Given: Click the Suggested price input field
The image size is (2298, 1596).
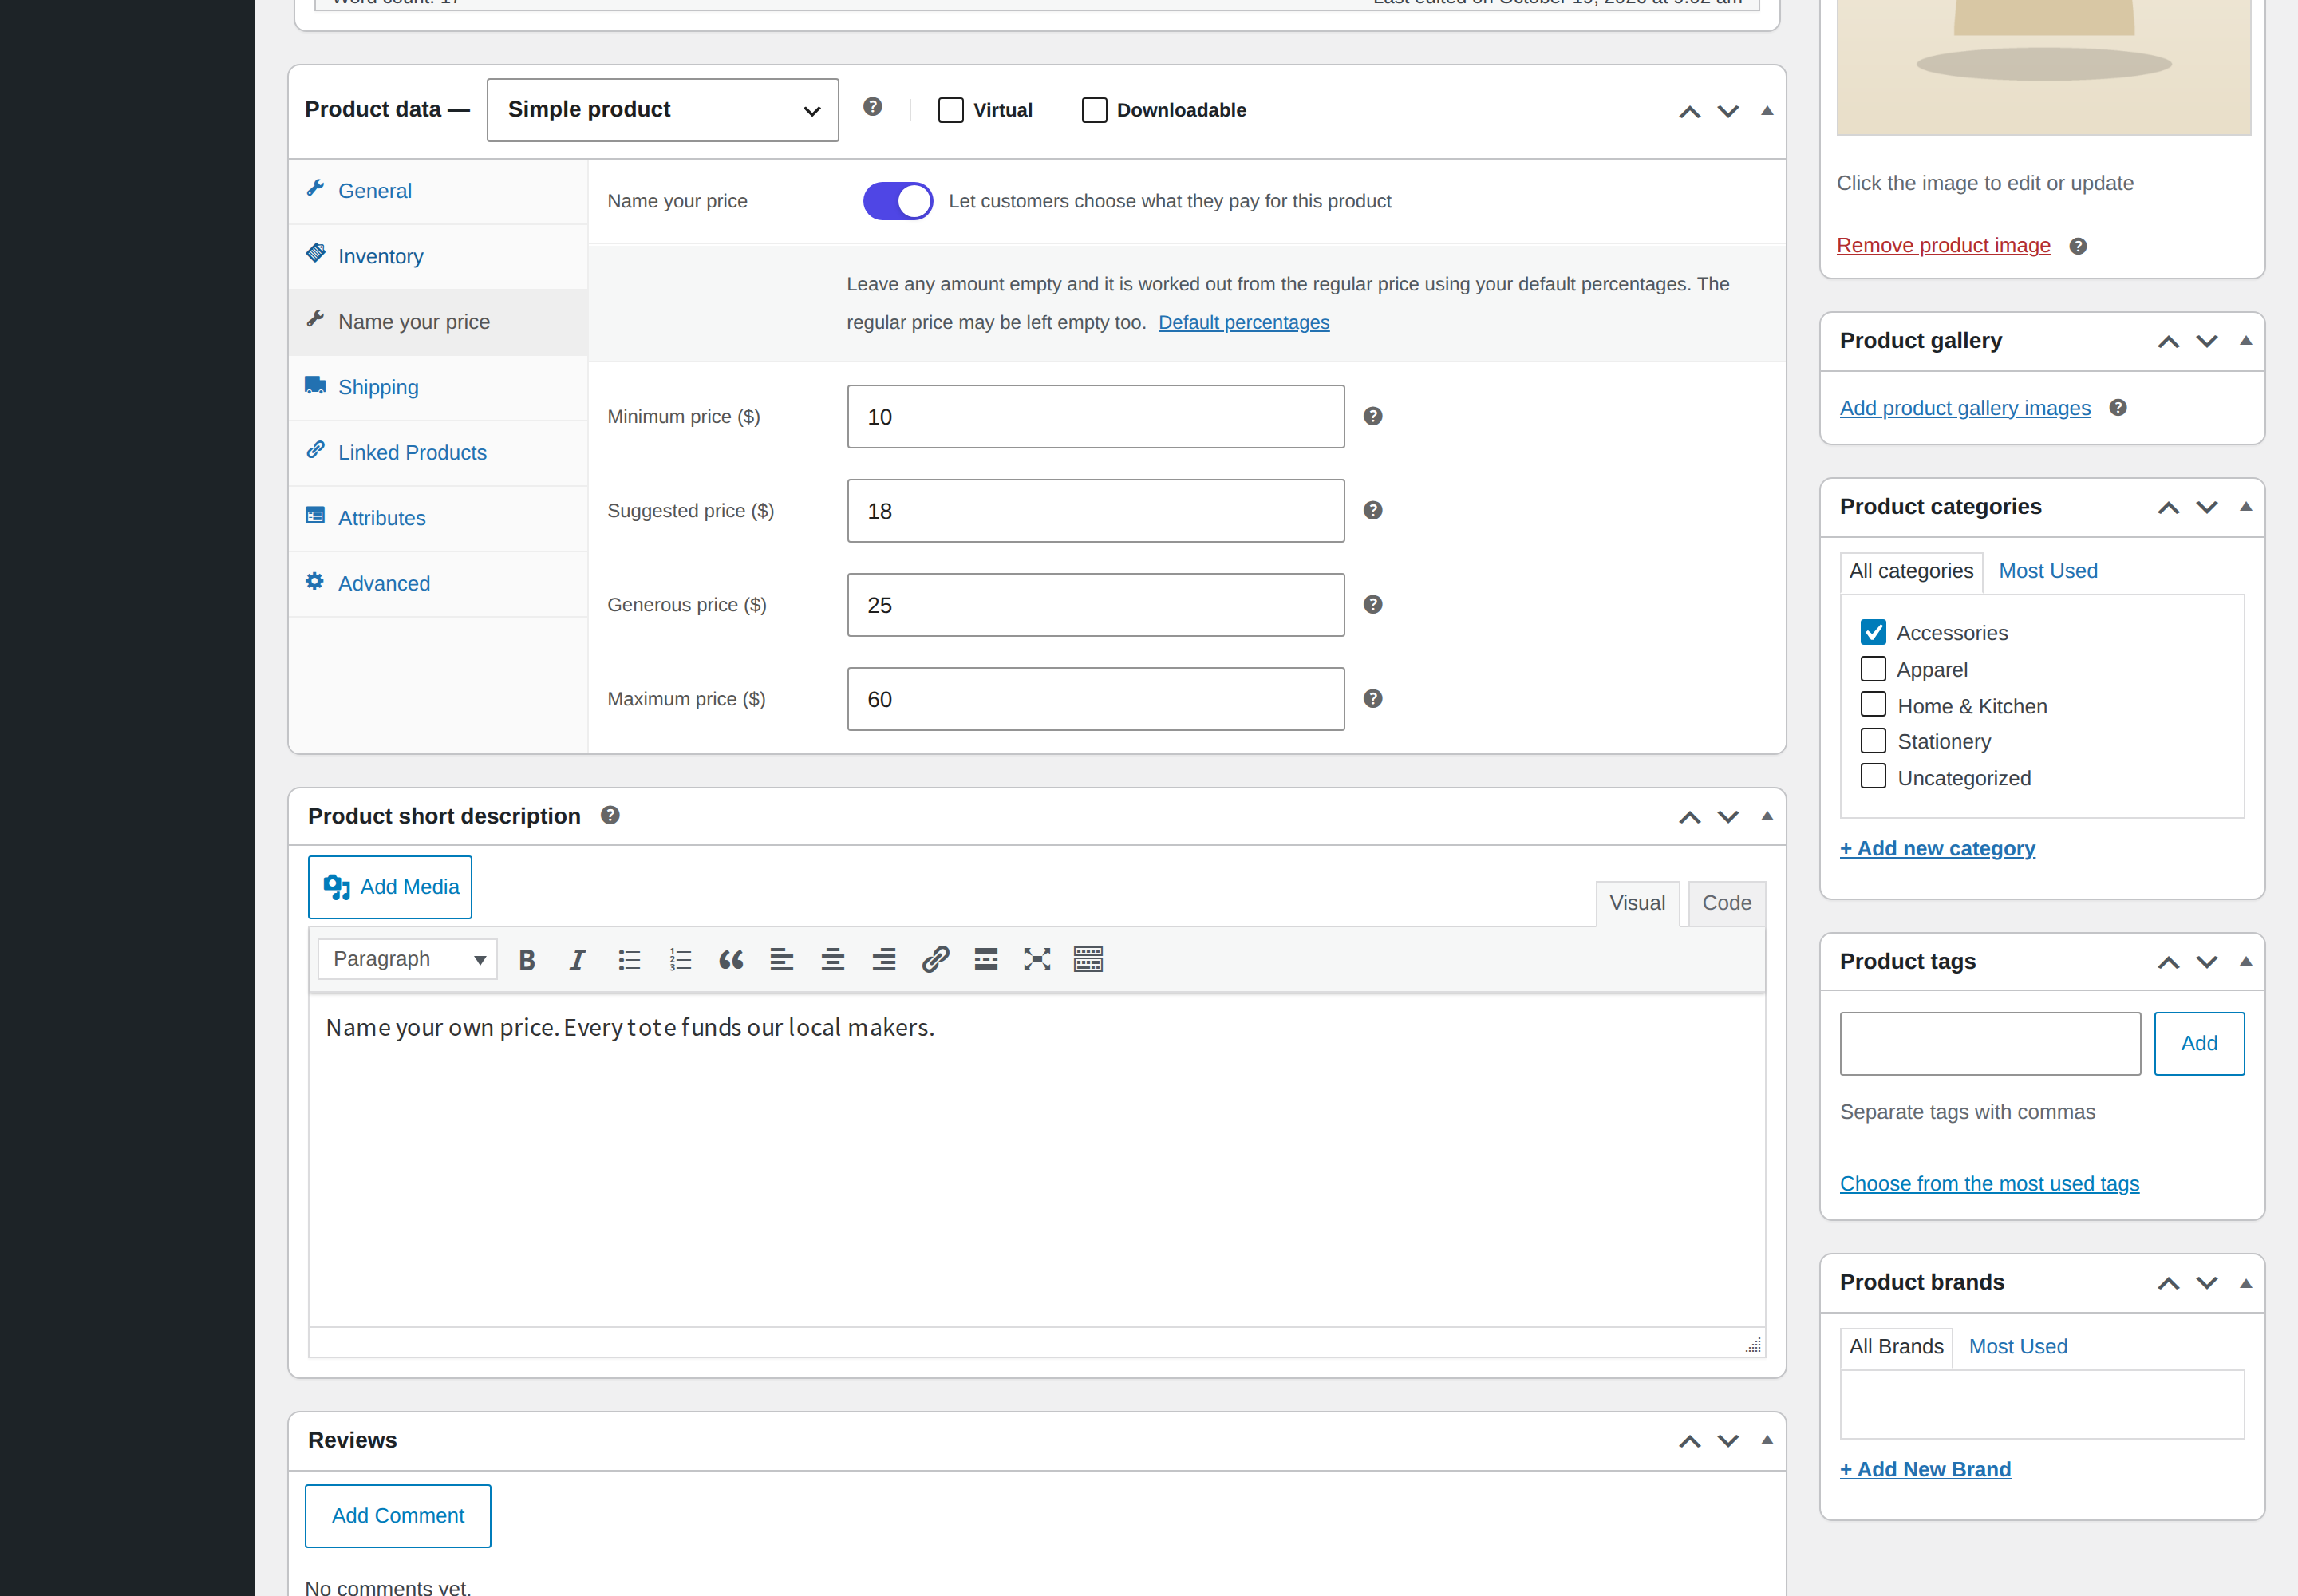Looking at the screenshot, I should click(1096, 511).
